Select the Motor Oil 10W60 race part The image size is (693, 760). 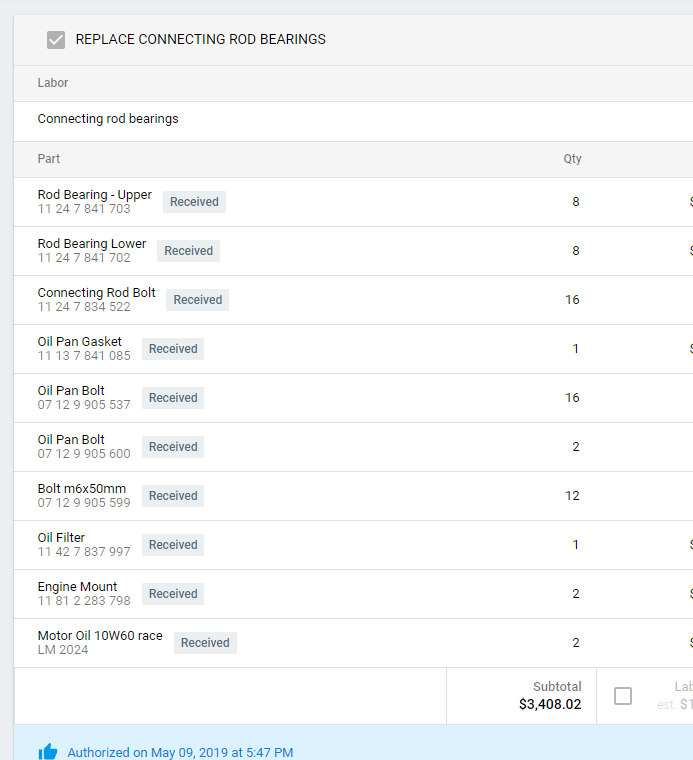coord(100,636)
